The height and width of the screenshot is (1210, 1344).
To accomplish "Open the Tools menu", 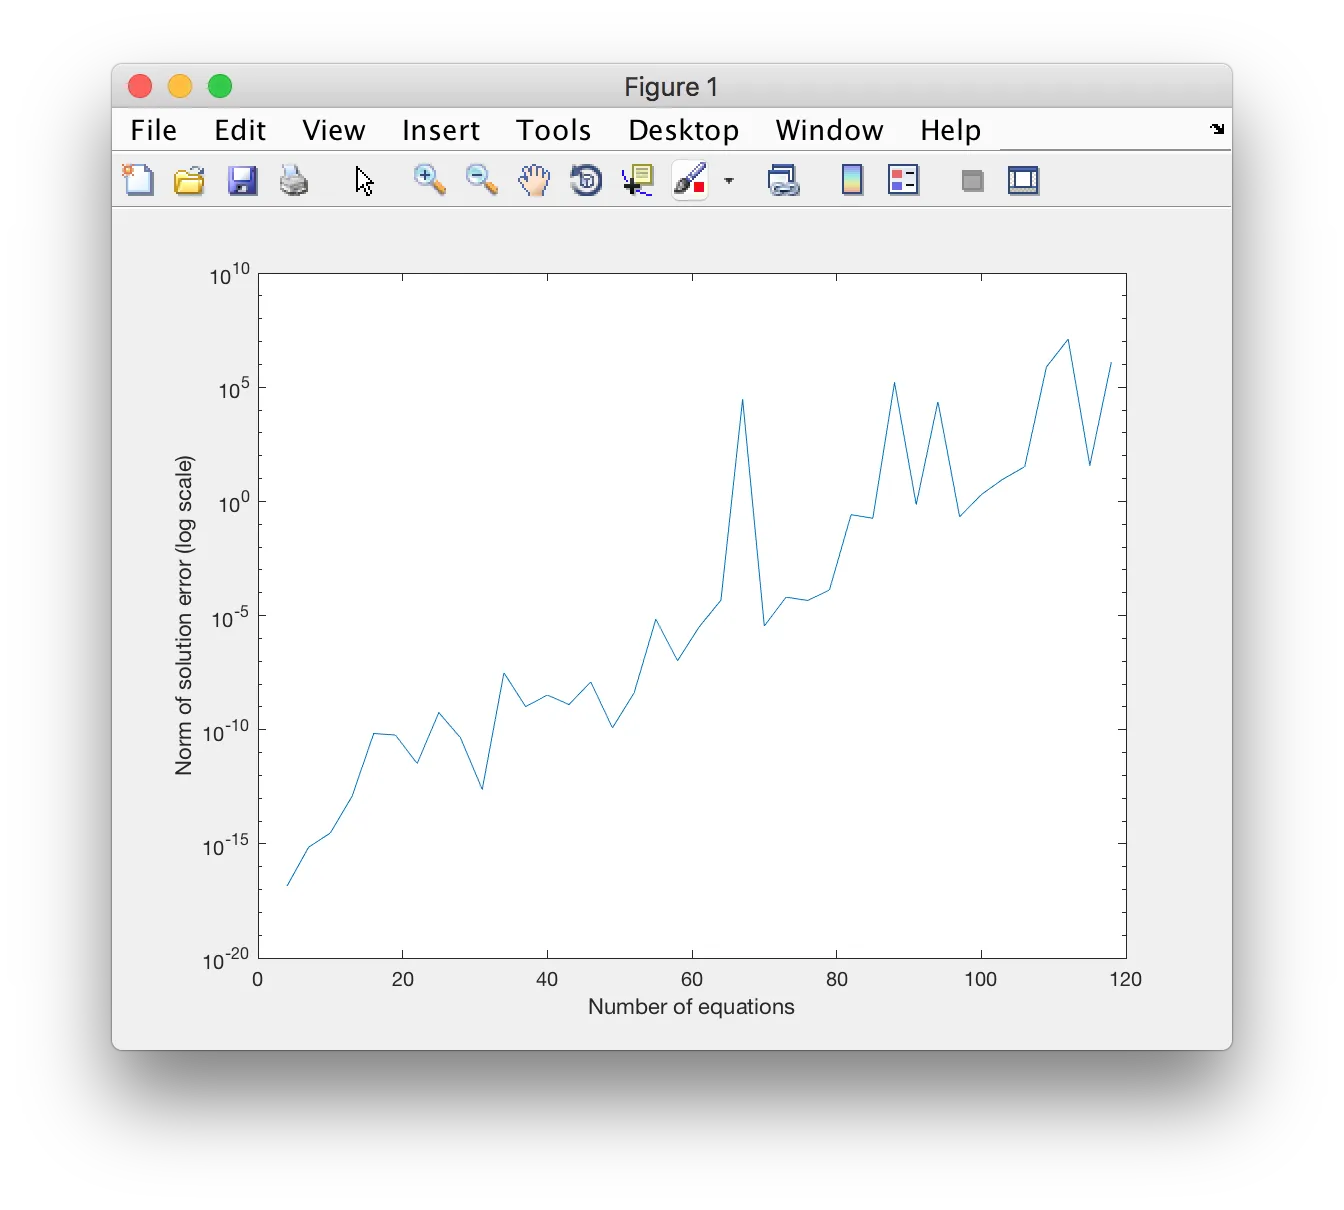I will (x=554, y=130).
